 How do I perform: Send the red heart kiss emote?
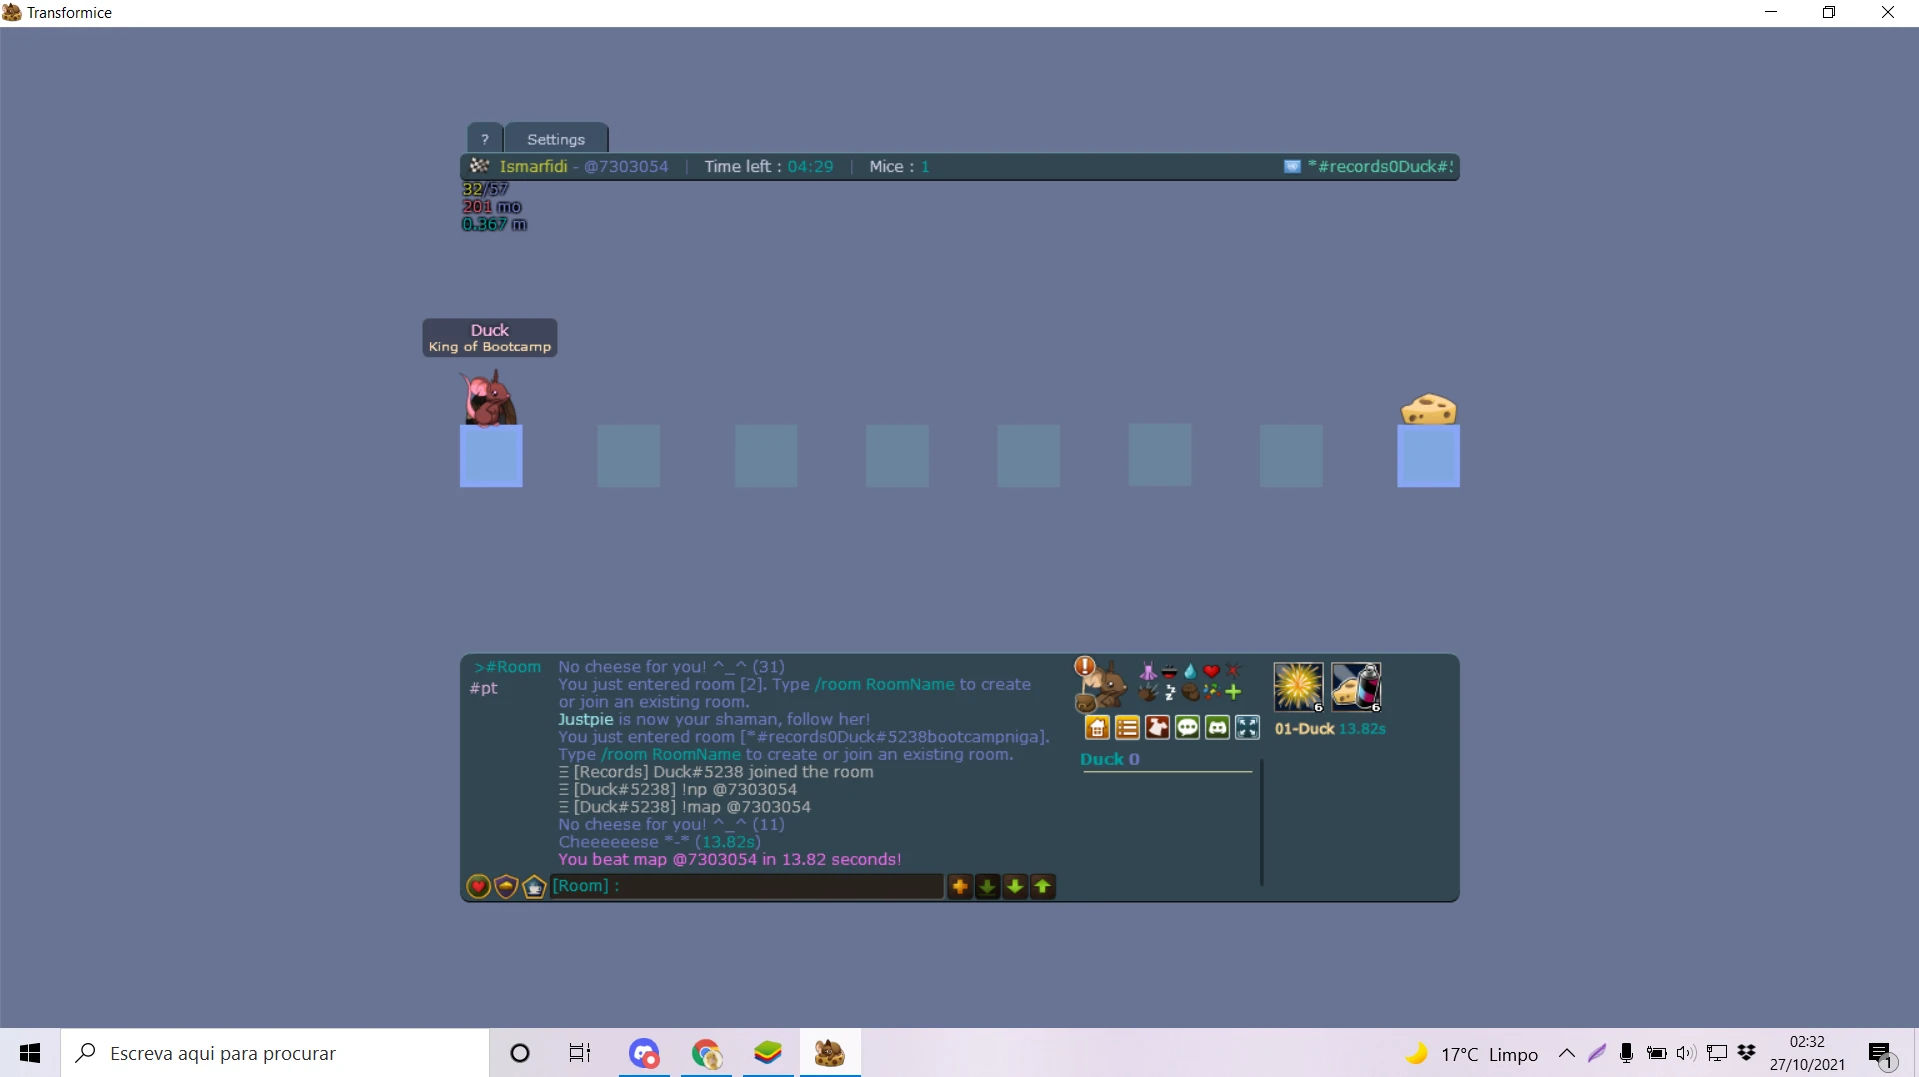pos(1211,671)
